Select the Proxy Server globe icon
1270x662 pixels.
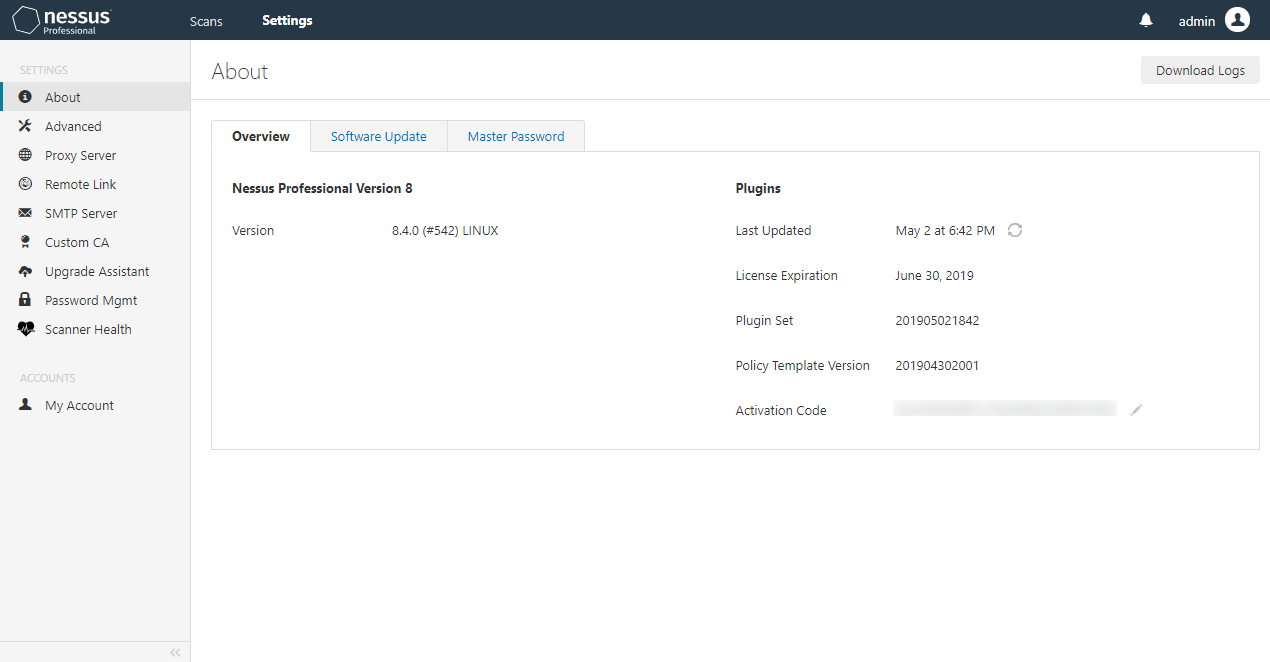click(x=26, y=155)
